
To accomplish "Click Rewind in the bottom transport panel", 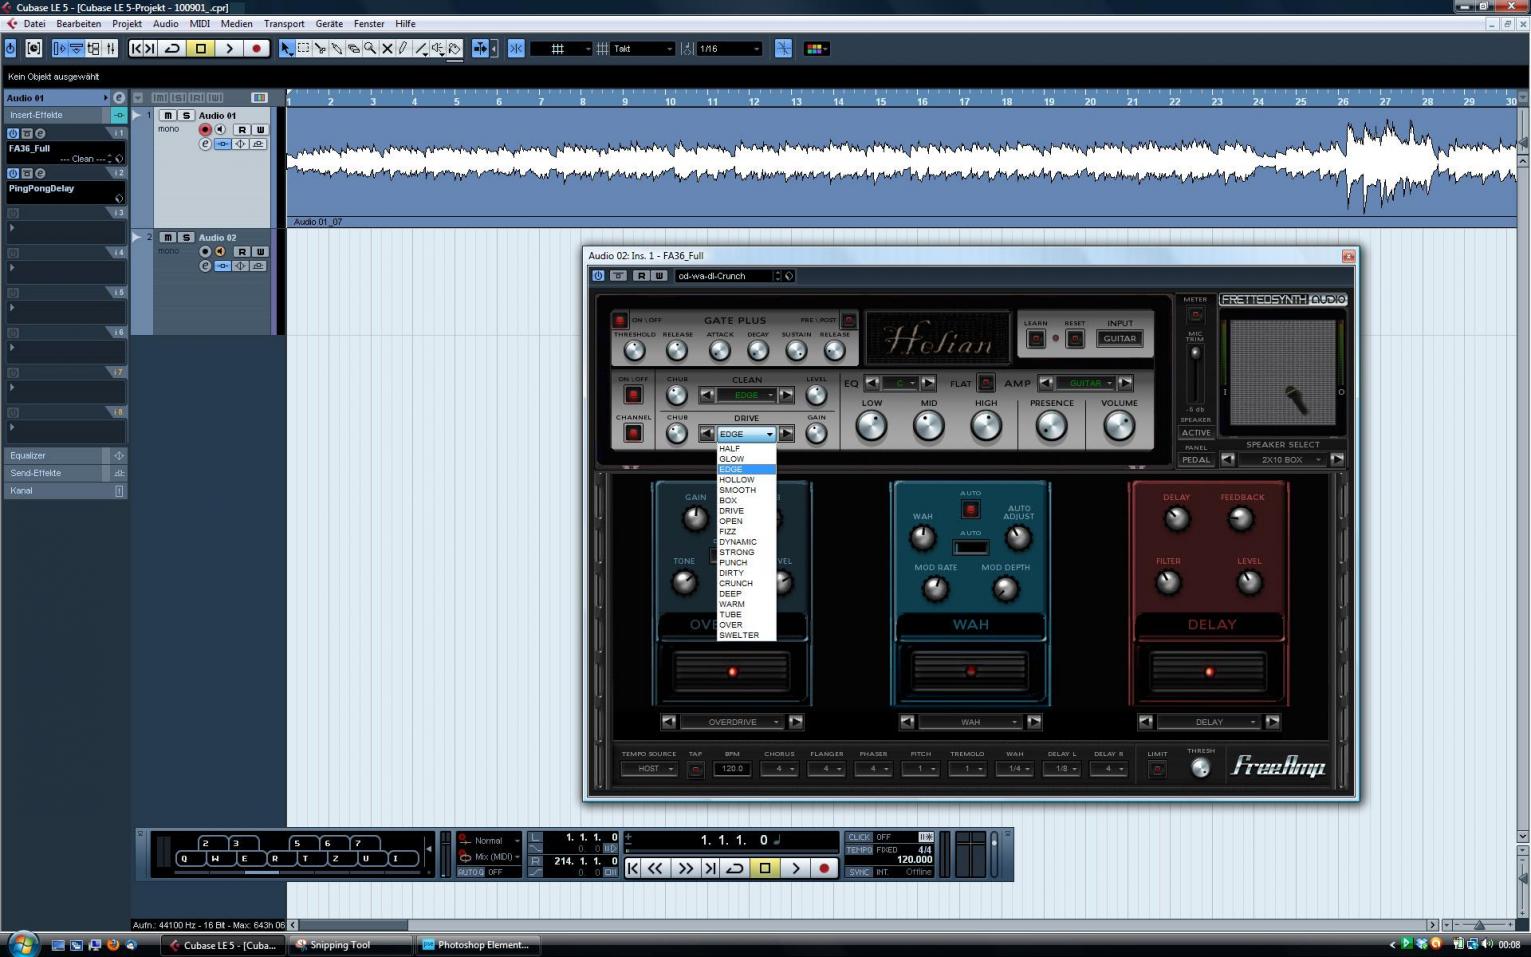I will 656,868.
